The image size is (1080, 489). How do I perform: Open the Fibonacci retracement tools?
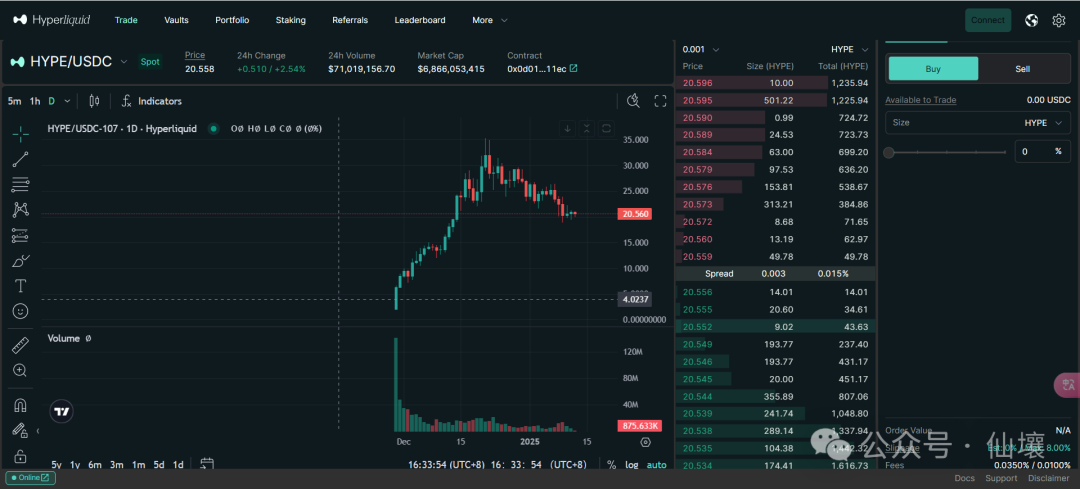click(21, 185)
